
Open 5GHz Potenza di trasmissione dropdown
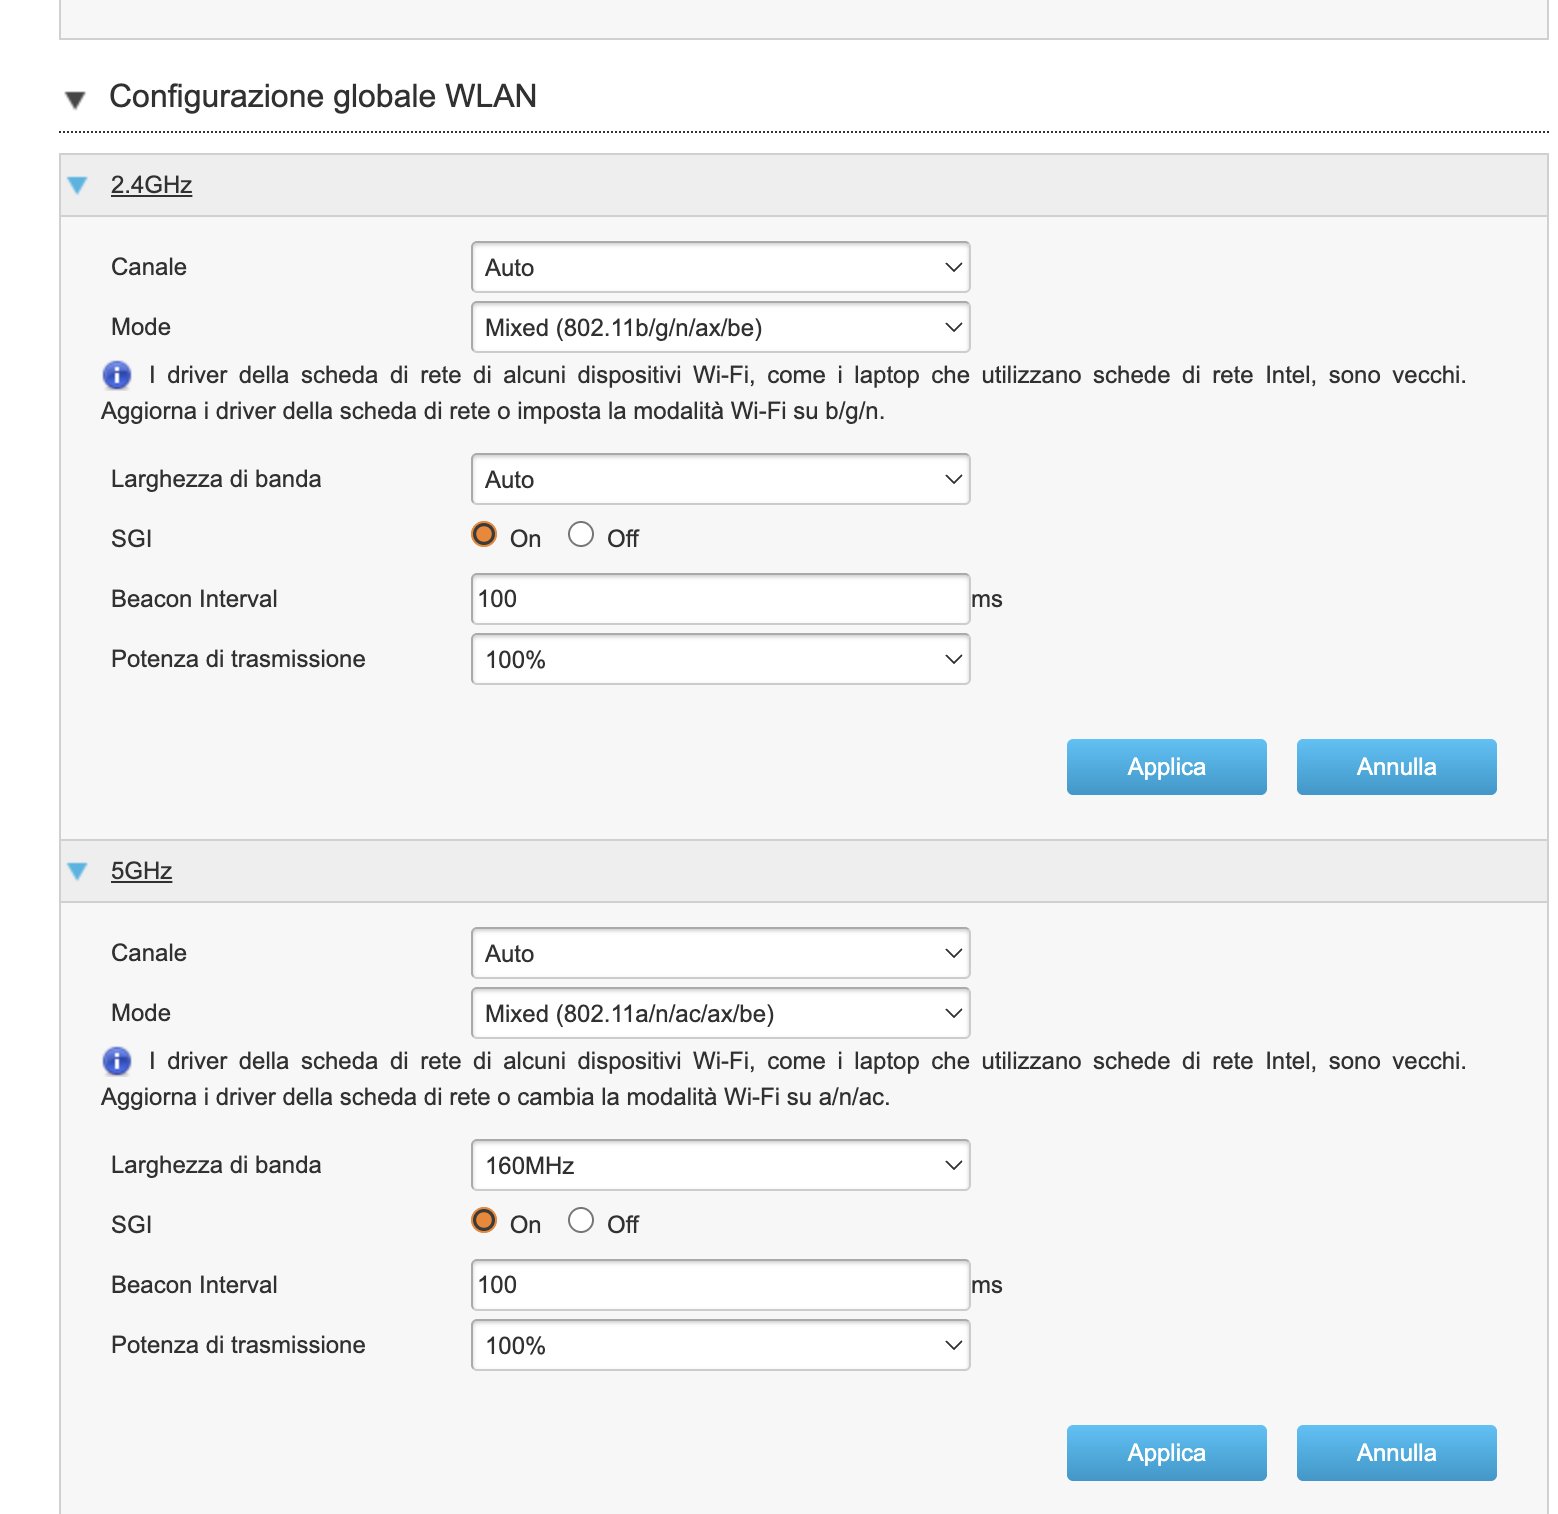pos(720,1345)
